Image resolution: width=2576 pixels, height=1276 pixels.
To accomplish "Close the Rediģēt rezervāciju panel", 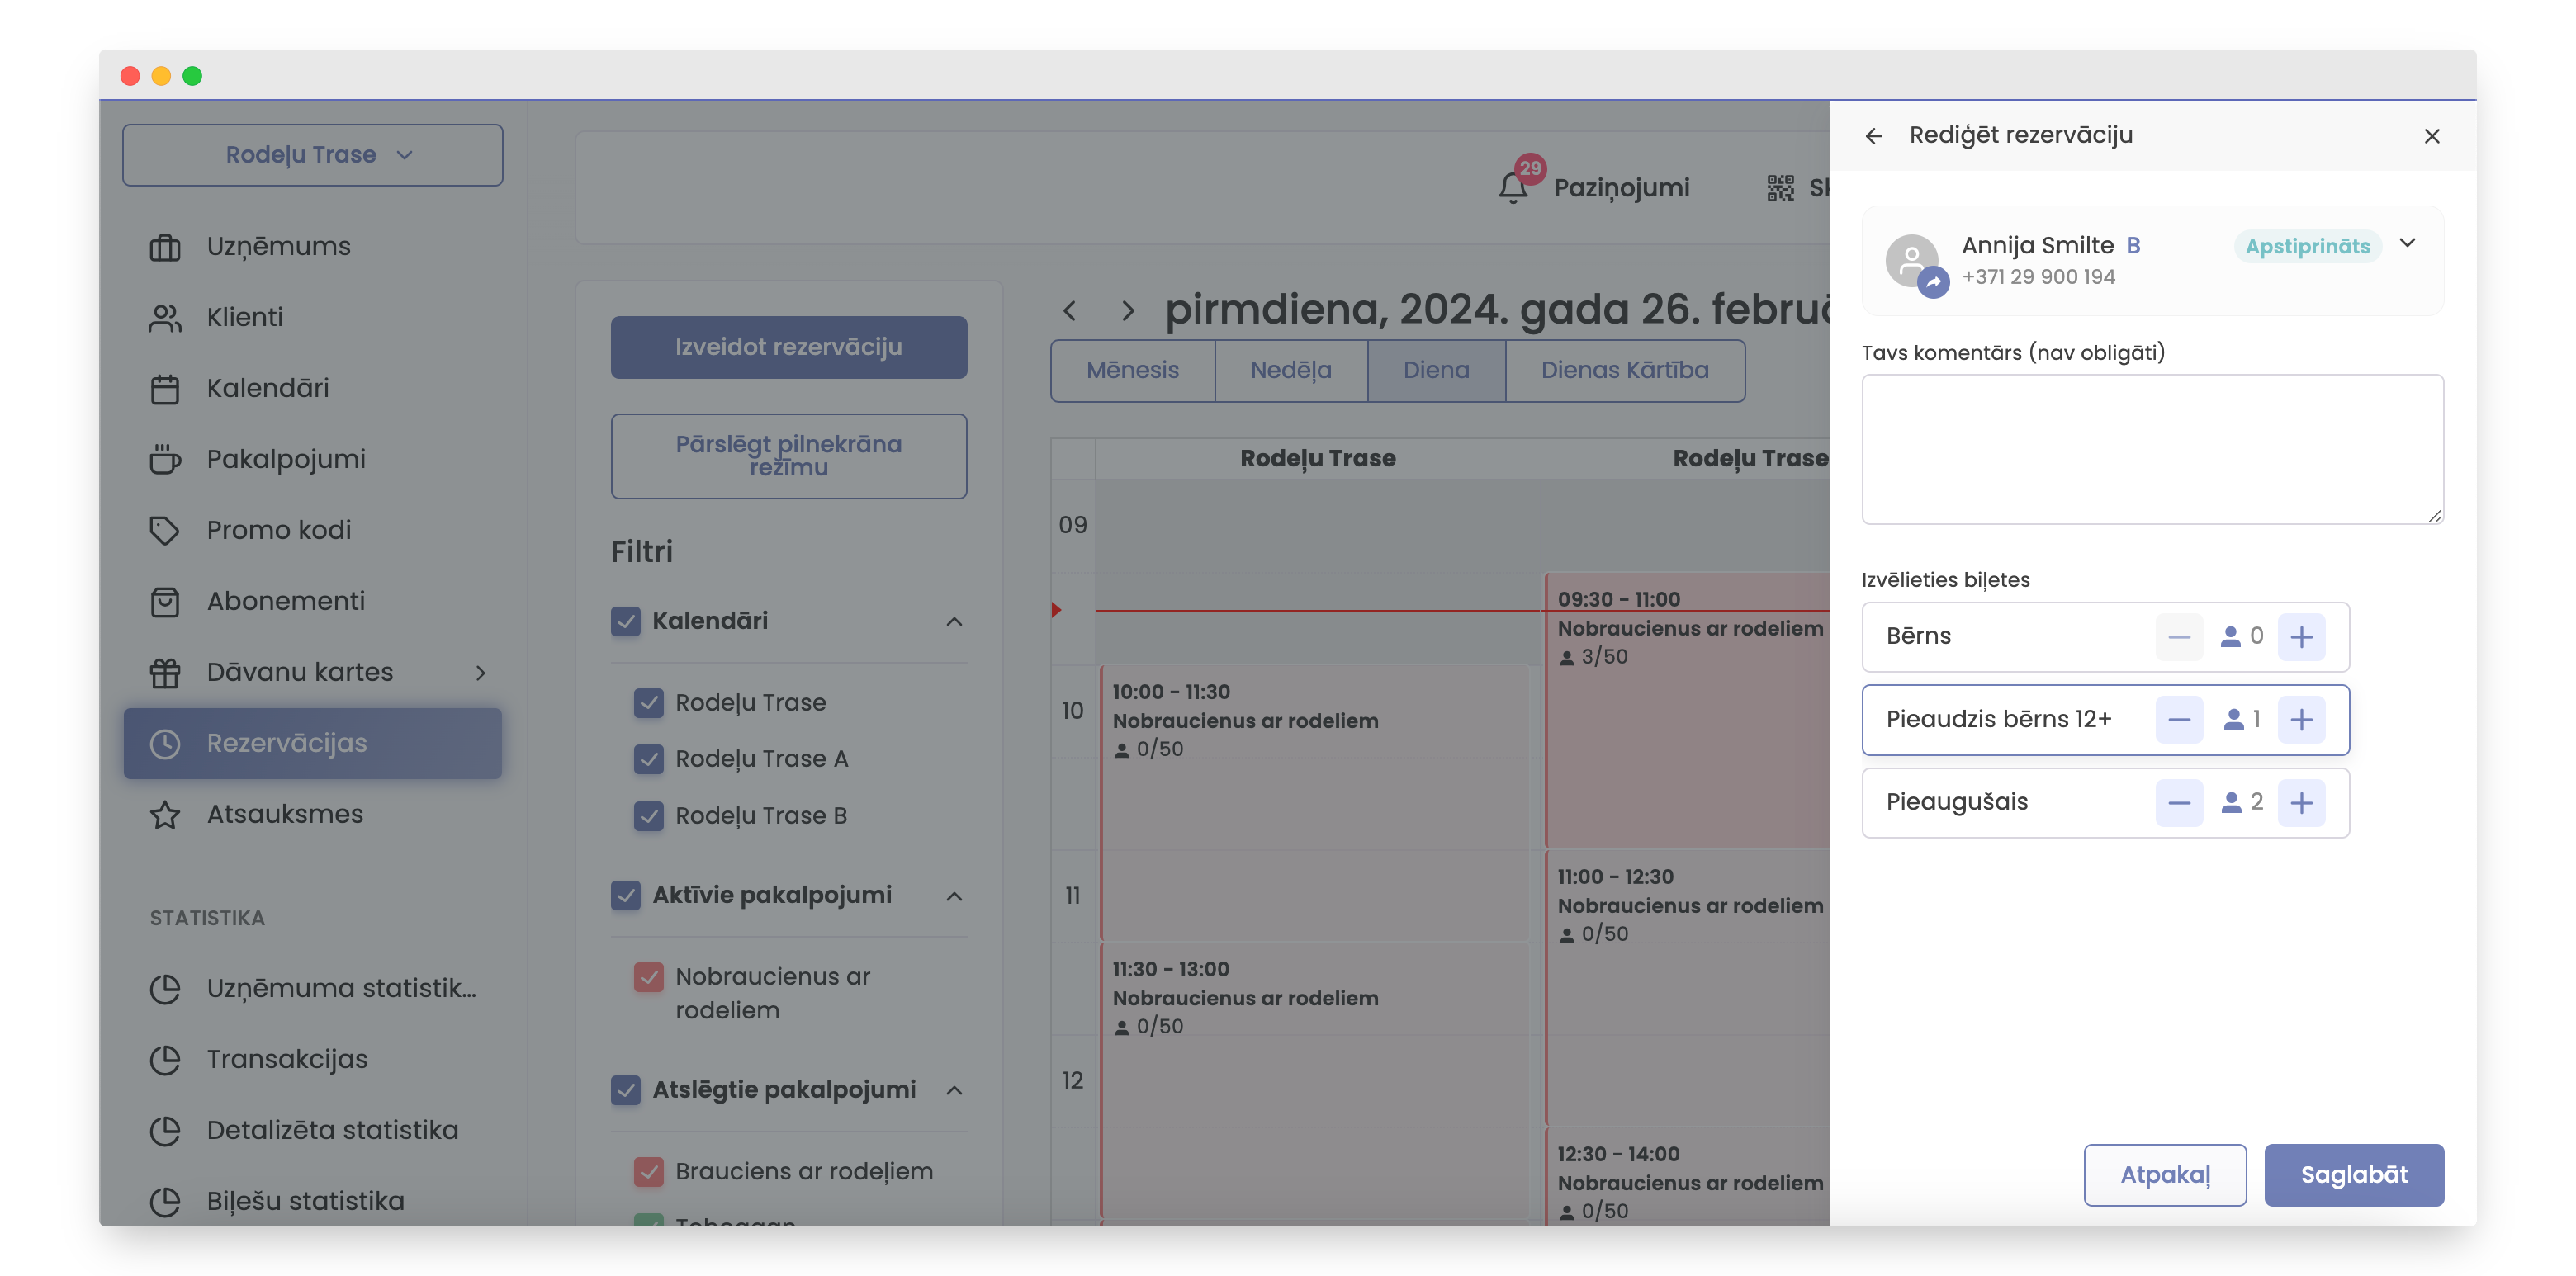I will pos(2432,136).
